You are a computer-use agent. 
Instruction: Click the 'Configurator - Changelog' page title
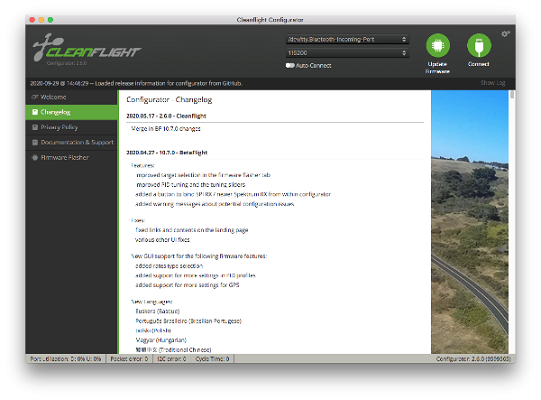tap(169, 100)
